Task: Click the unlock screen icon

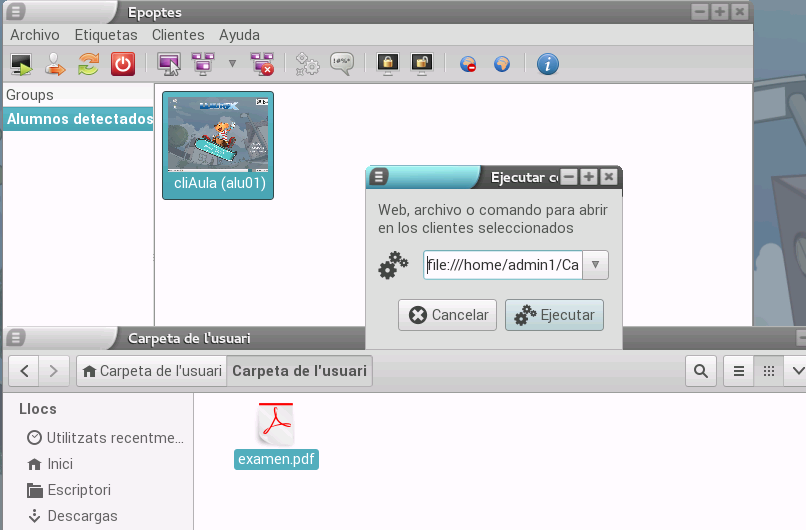Action: (421, 64)
